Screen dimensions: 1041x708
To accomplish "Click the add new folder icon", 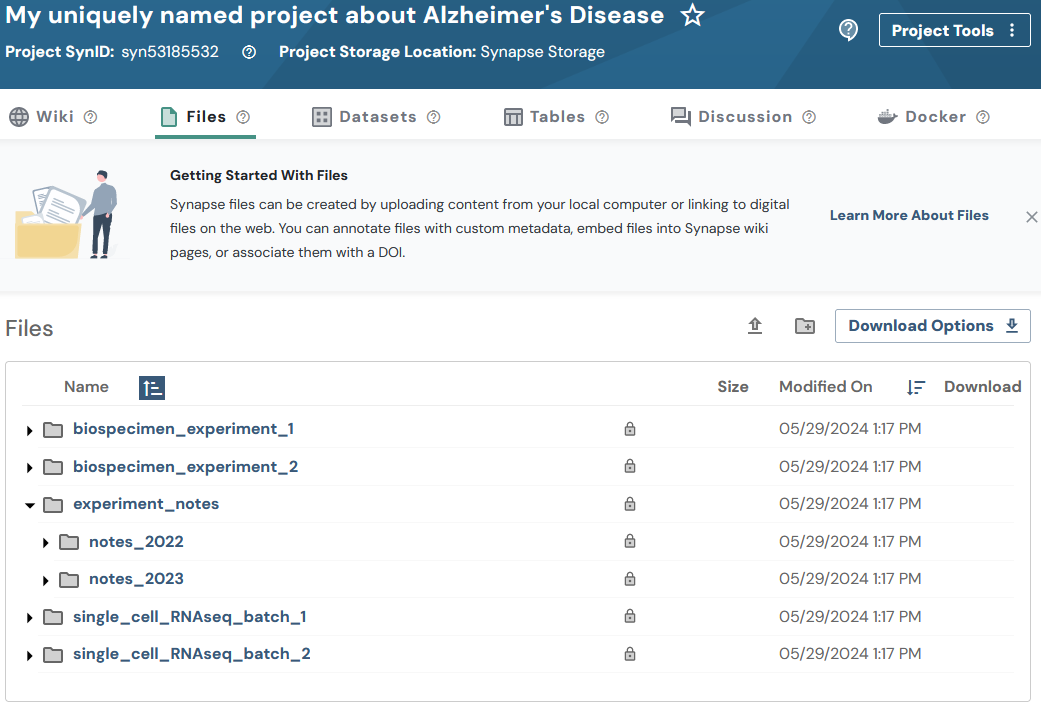I will point(805,326).
